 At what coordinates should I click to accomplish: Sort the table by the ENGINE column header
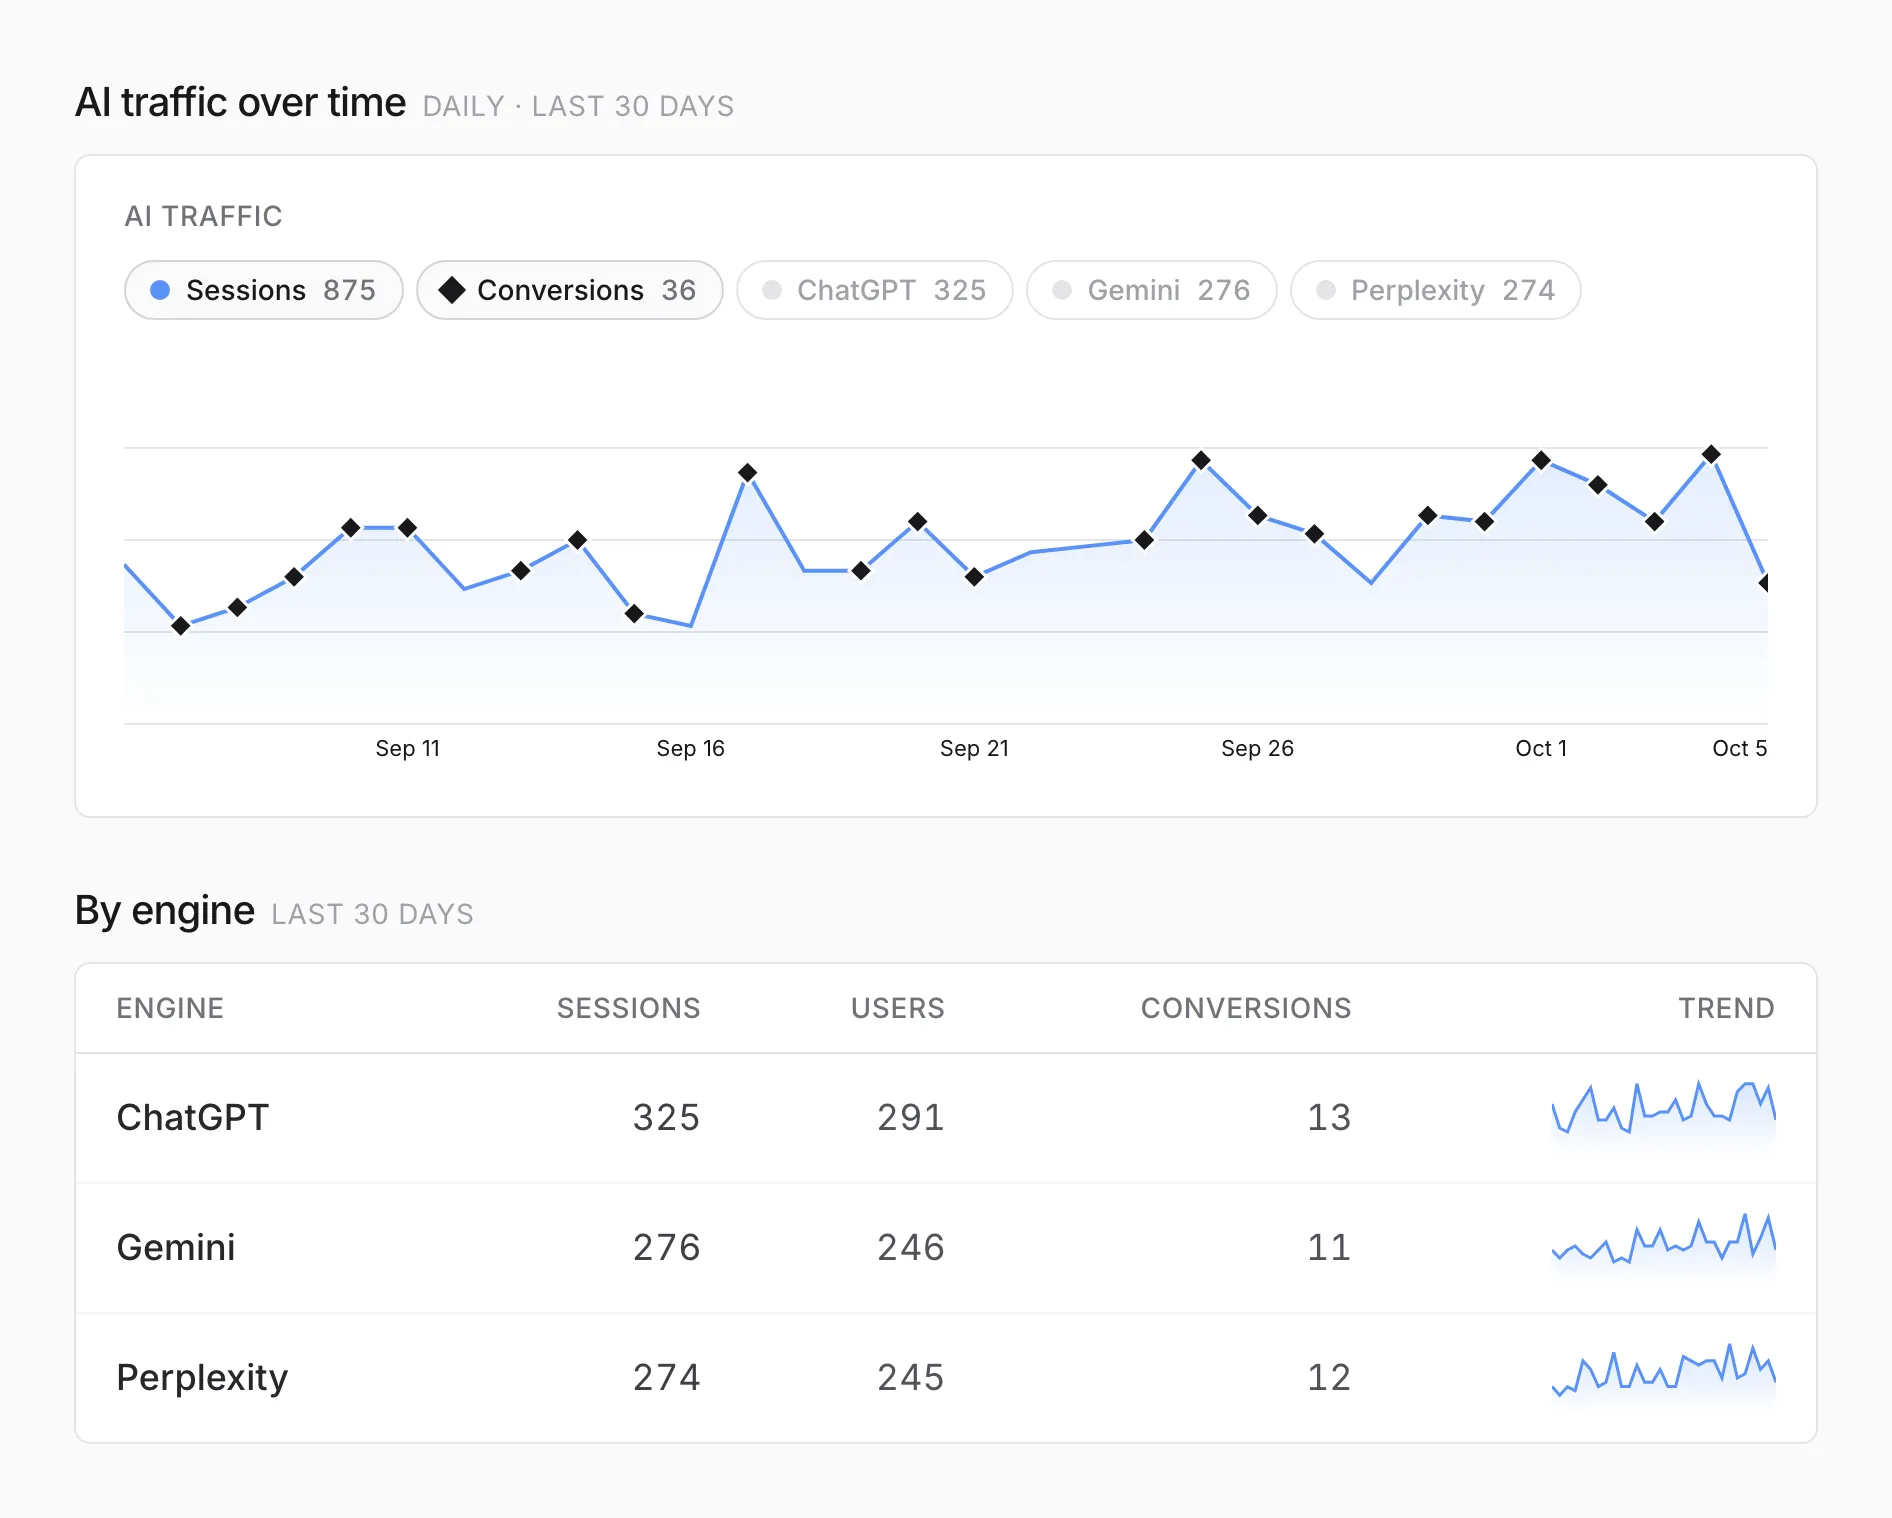pos(170,1008)
